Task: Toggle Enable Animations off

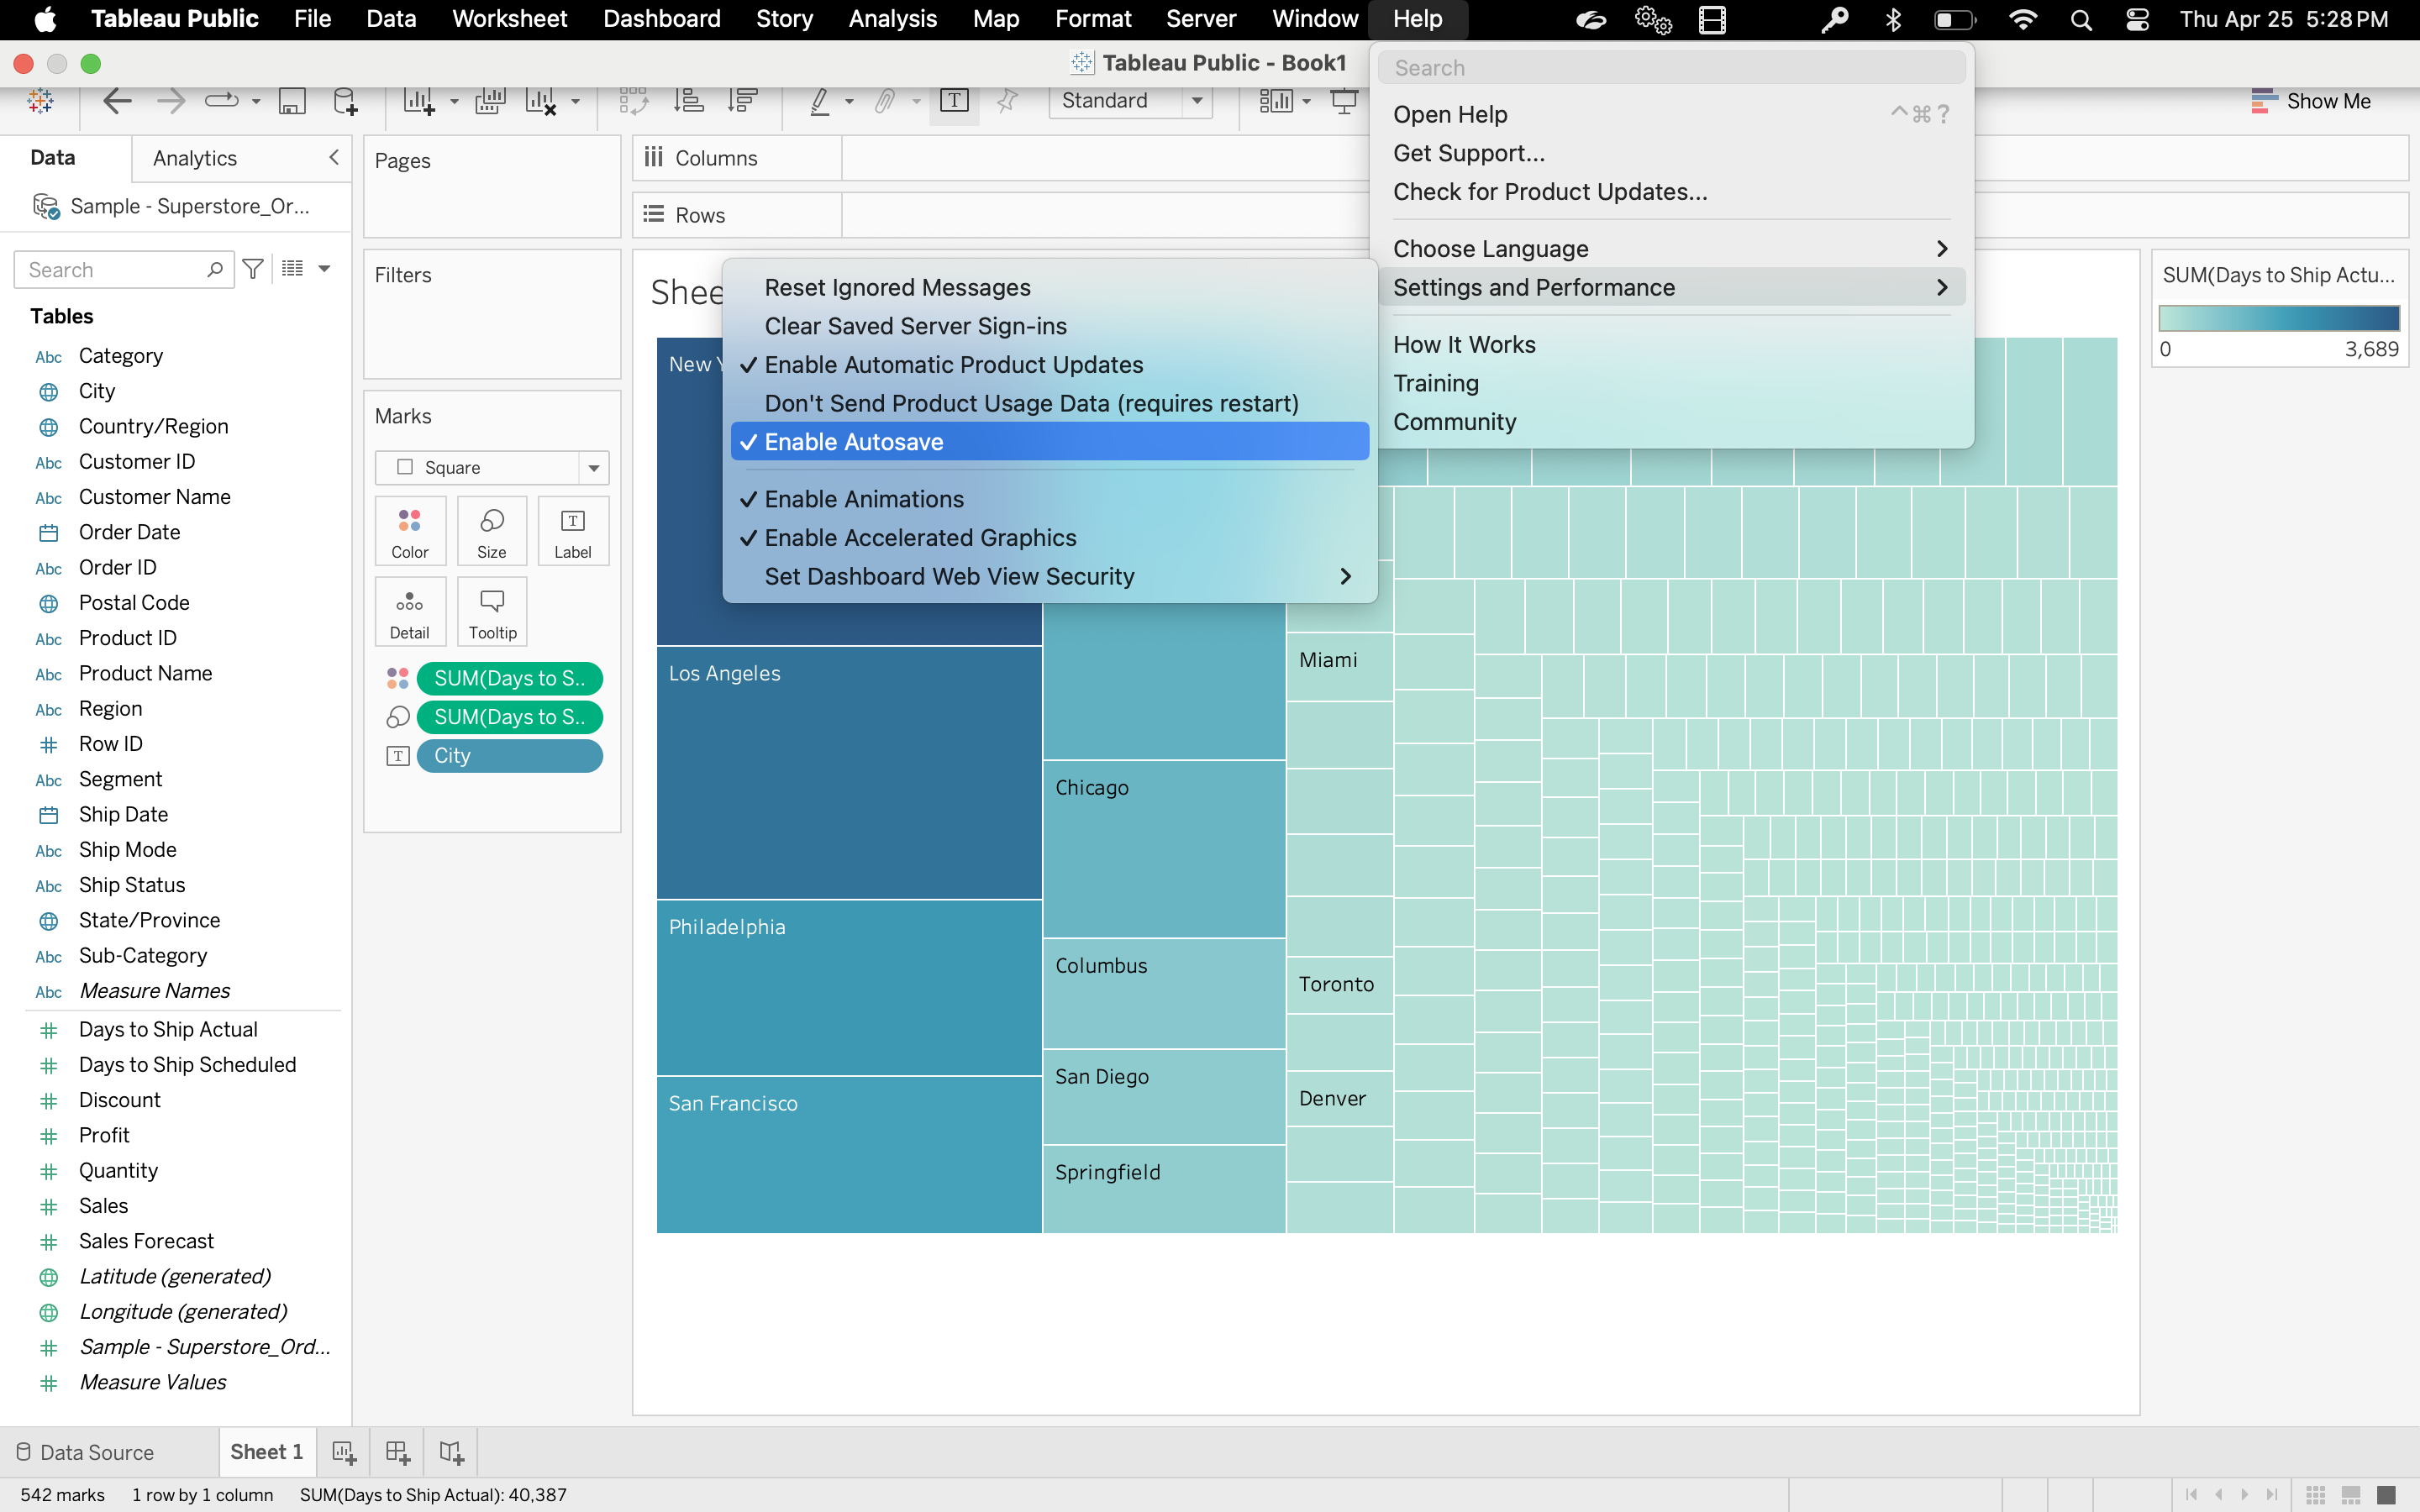Action: coord(864,499)
